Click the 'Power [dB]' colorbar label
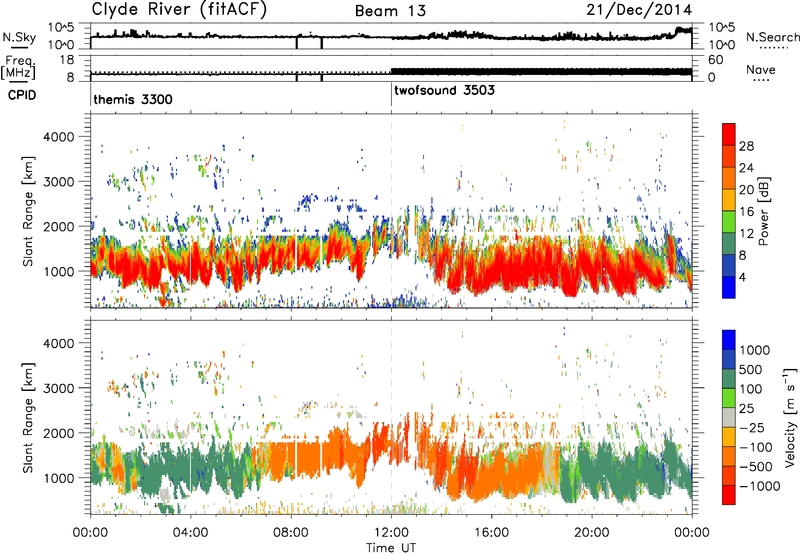The height and width of the screenshot is (554, 800). point(763,211)
